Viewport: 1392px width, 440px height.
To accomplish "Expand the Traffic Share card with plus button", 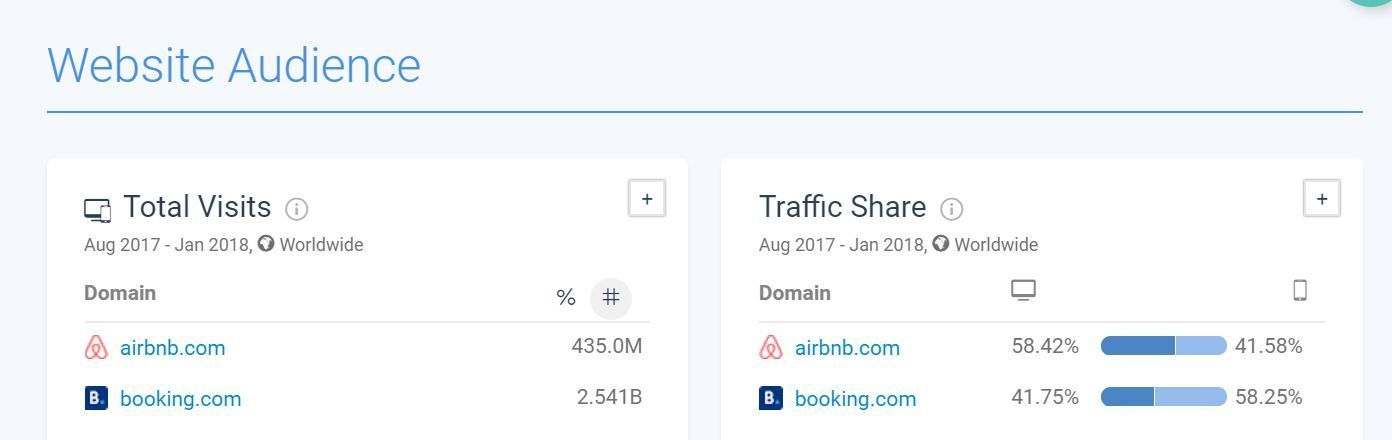I will [x=1322, y=198].
